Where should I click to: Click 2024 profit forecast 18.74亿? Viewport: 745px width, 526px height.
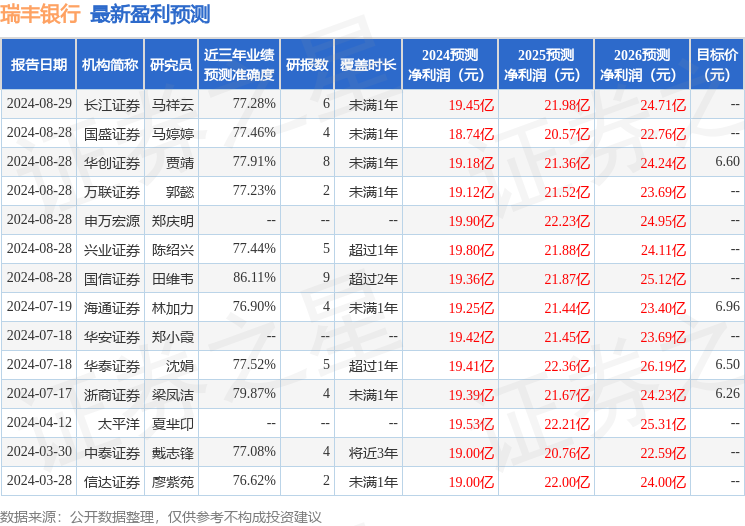pos(471,134)
